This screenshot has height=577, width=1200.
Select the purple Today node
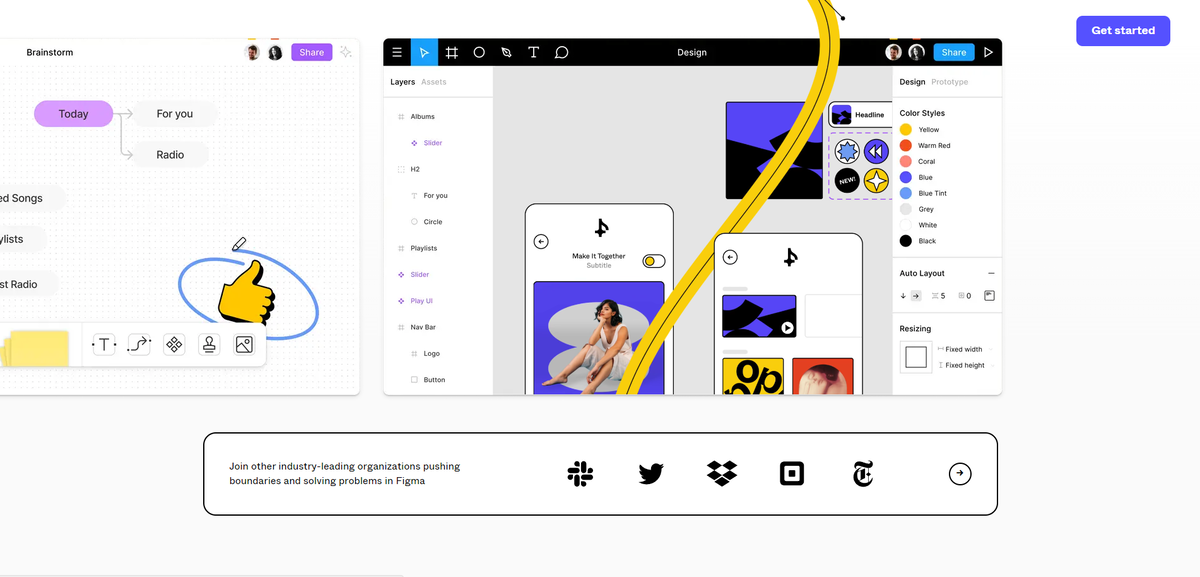tap(74, 114)
